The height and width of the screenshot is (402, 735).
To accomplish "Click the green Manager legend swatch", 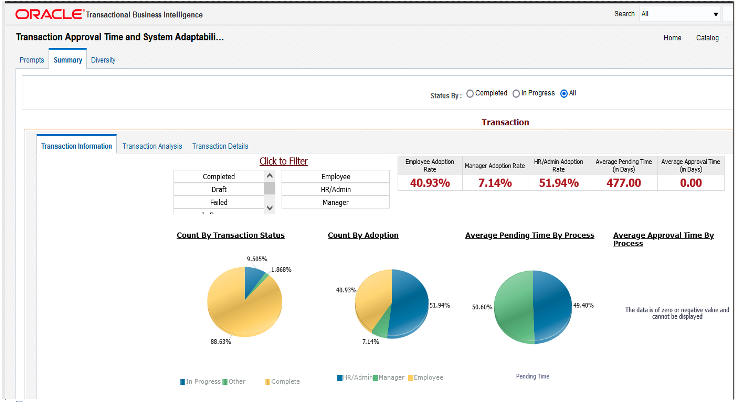I will coord(375,378).
